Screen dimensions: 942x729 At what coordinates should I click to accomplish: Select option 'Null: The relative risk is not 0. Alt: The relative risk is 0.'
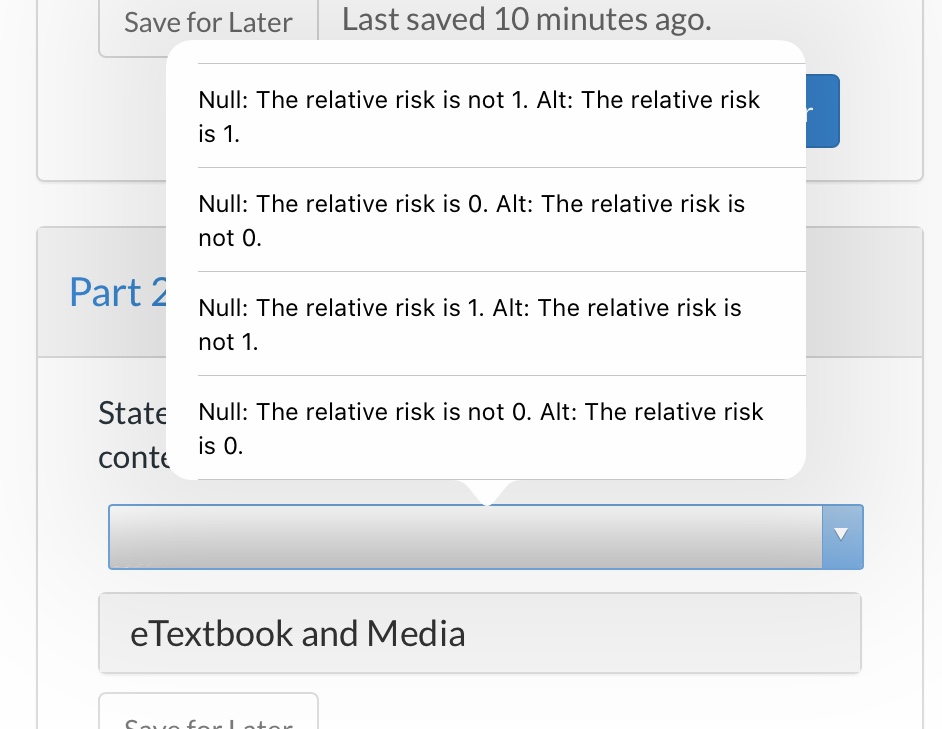coord(480,428)
